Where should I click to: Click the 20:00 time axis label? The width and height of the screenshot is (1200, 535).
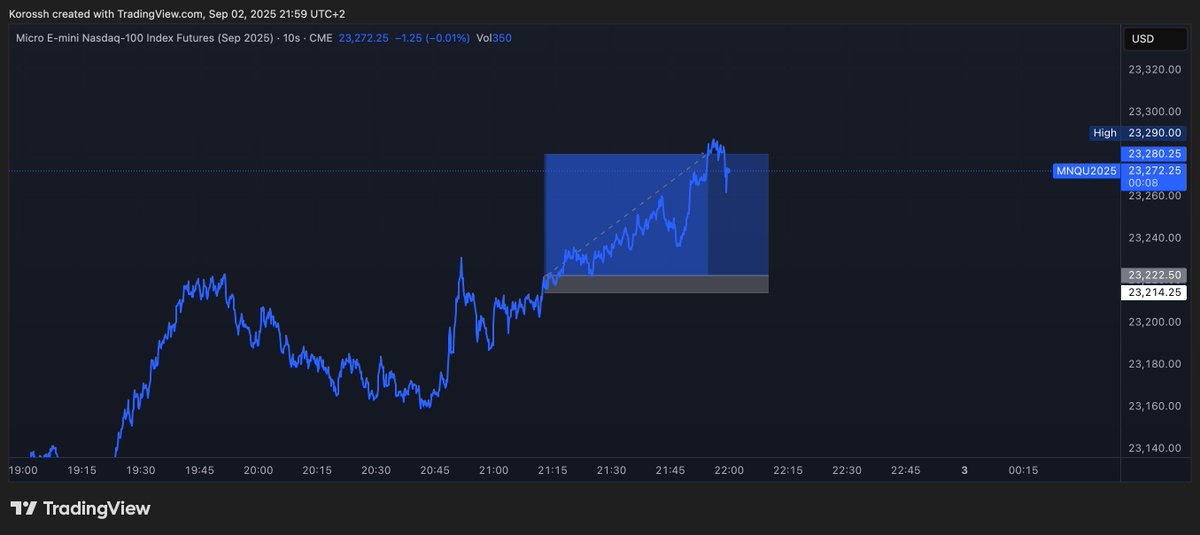pyautogui.click(x=258, y=471)
